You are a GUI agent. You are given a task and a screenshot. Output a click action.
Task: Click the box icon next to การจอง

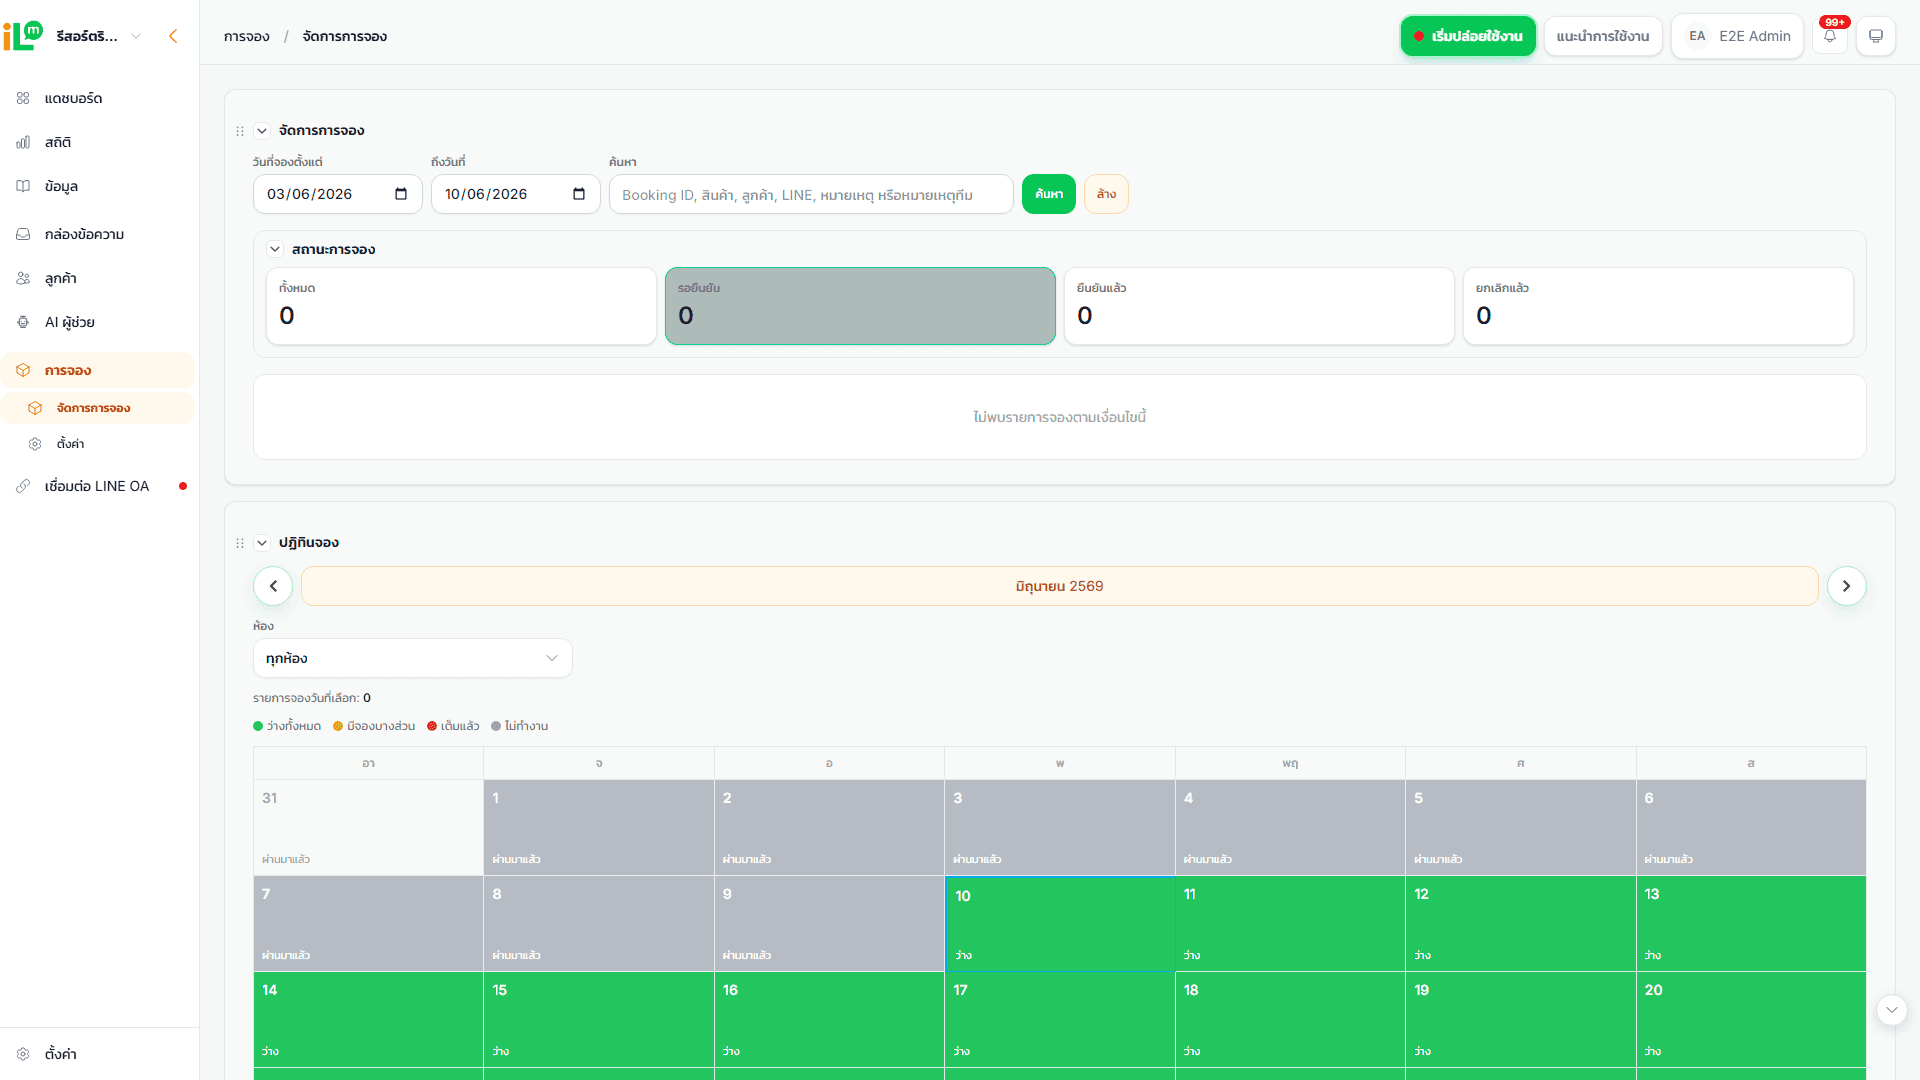23,370
